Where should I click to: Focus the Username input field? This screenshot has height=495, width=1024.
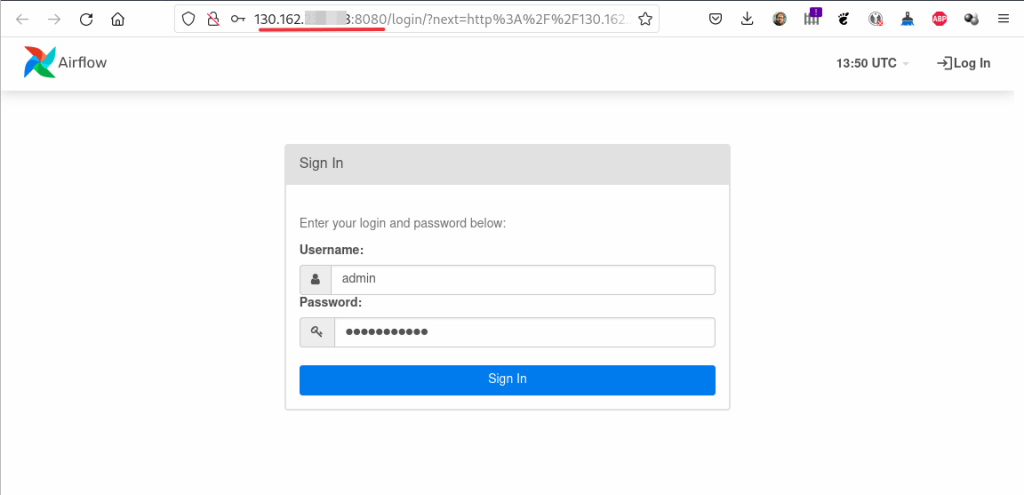click(522, 280)
